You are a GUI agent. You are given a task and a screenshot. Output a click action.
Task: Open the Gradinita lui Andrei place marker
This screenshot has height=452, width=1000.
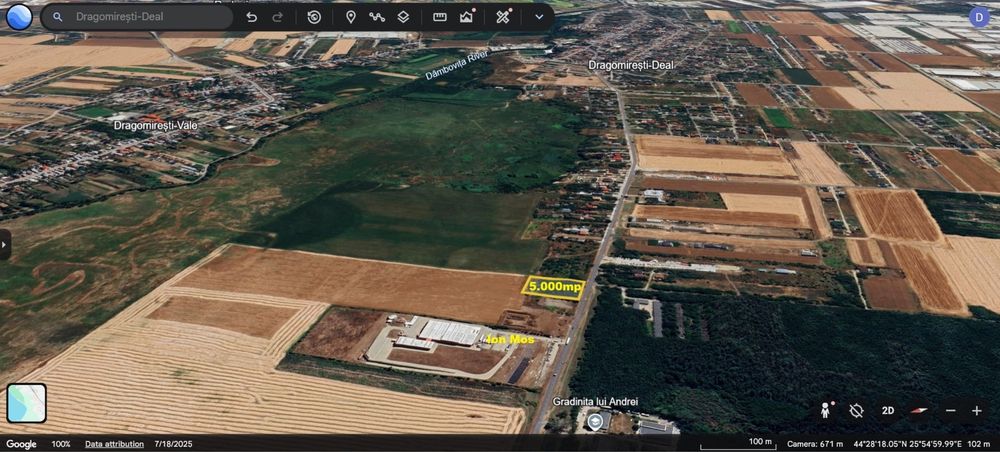click(x=595, y=421)
